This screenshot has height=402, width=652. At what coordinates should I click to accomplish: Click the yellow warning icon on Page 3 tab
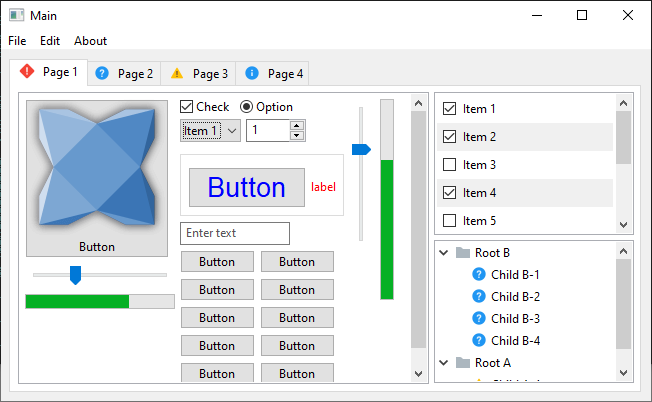click(177, 74)
